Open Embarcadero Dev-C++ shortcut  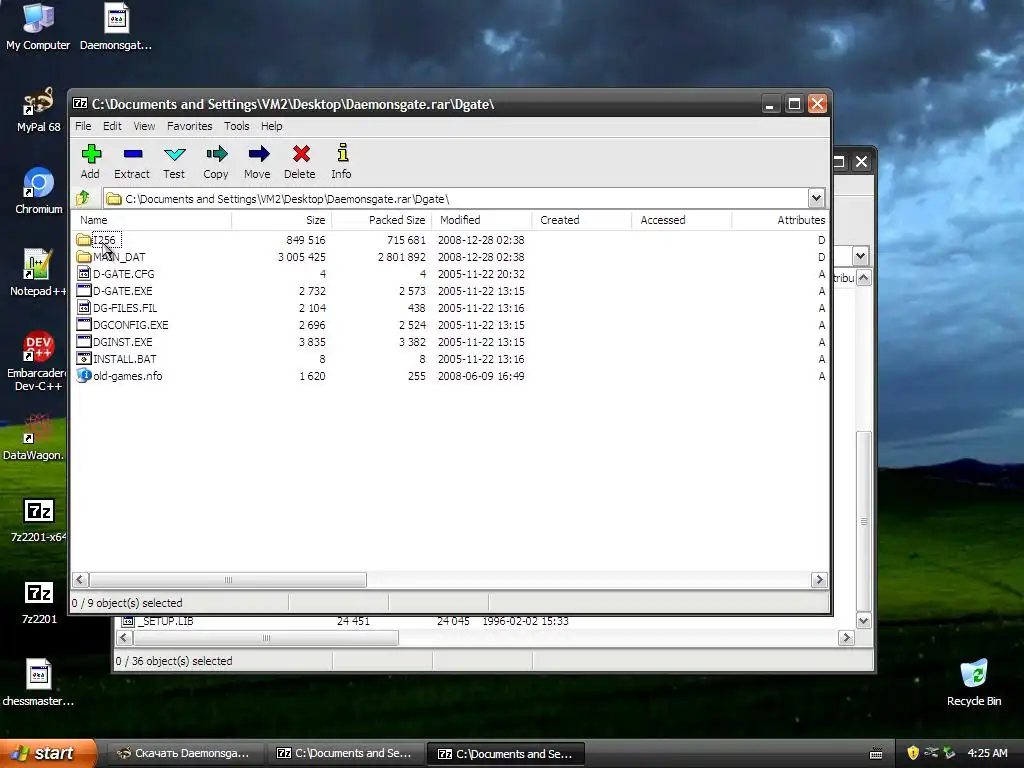38,361
